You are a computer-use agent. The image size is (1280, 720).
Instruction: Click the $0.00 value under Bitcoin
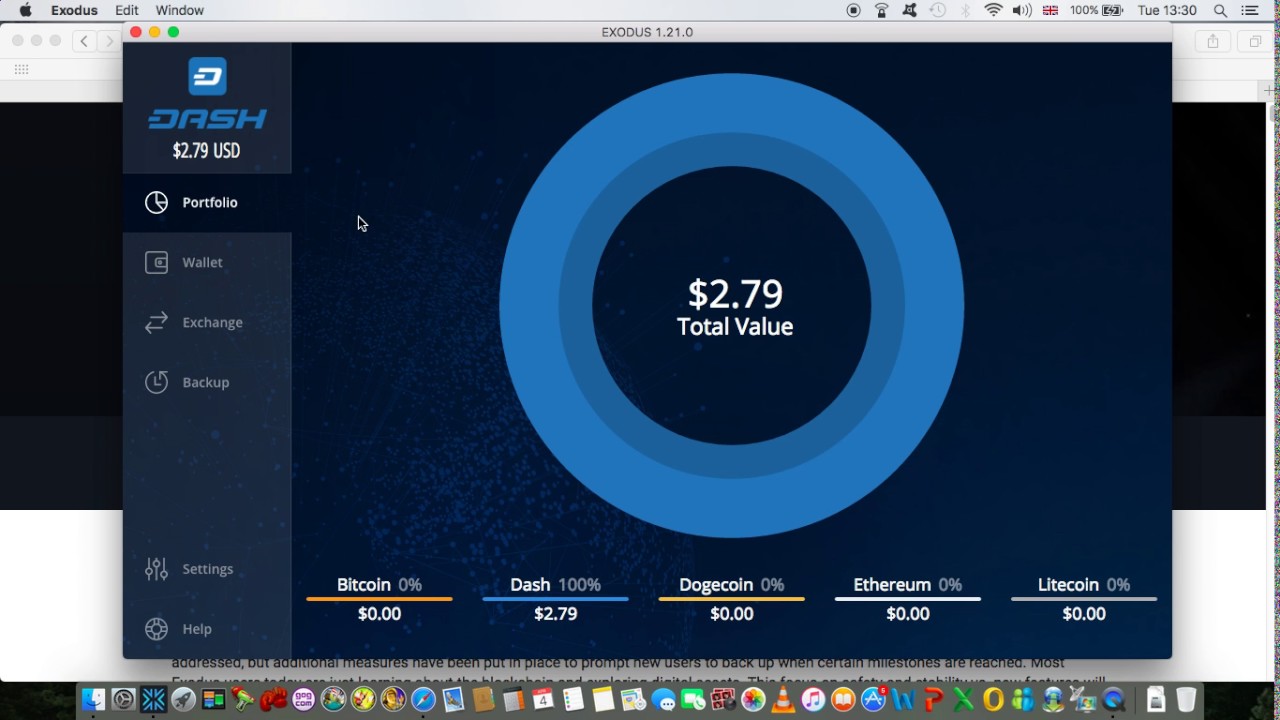click(379, 614)
